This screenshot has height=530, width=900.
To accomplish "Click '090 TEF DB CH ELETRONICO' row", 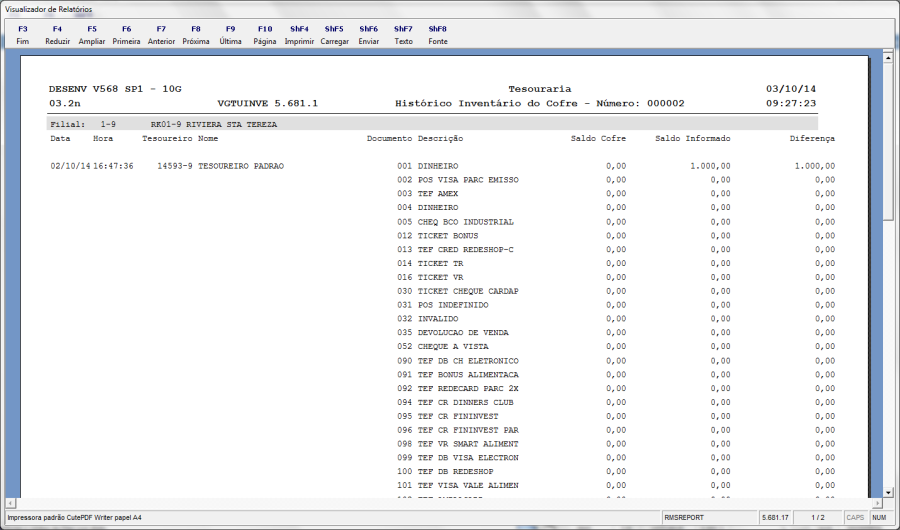I will pyautogui.click(x=457, y=361).
